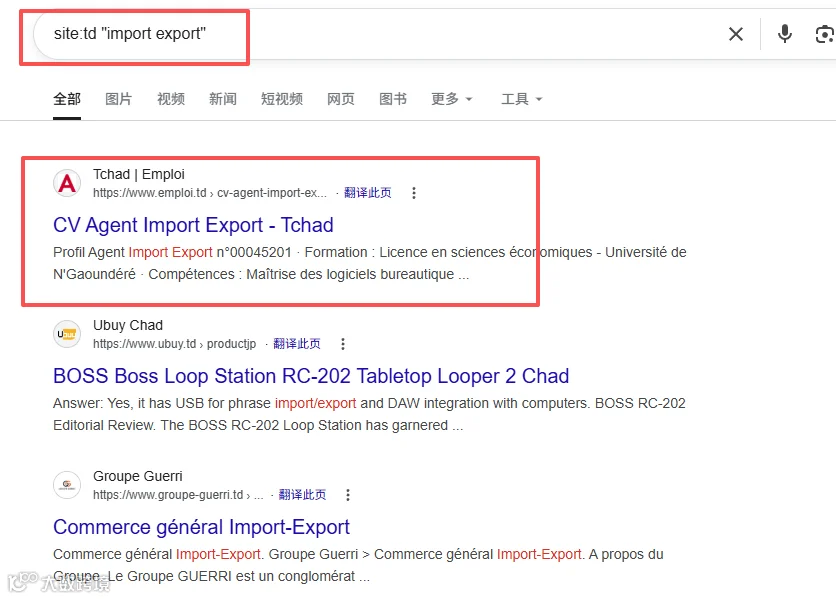Switch to the 新闻 tab

(x=223, y=99)
